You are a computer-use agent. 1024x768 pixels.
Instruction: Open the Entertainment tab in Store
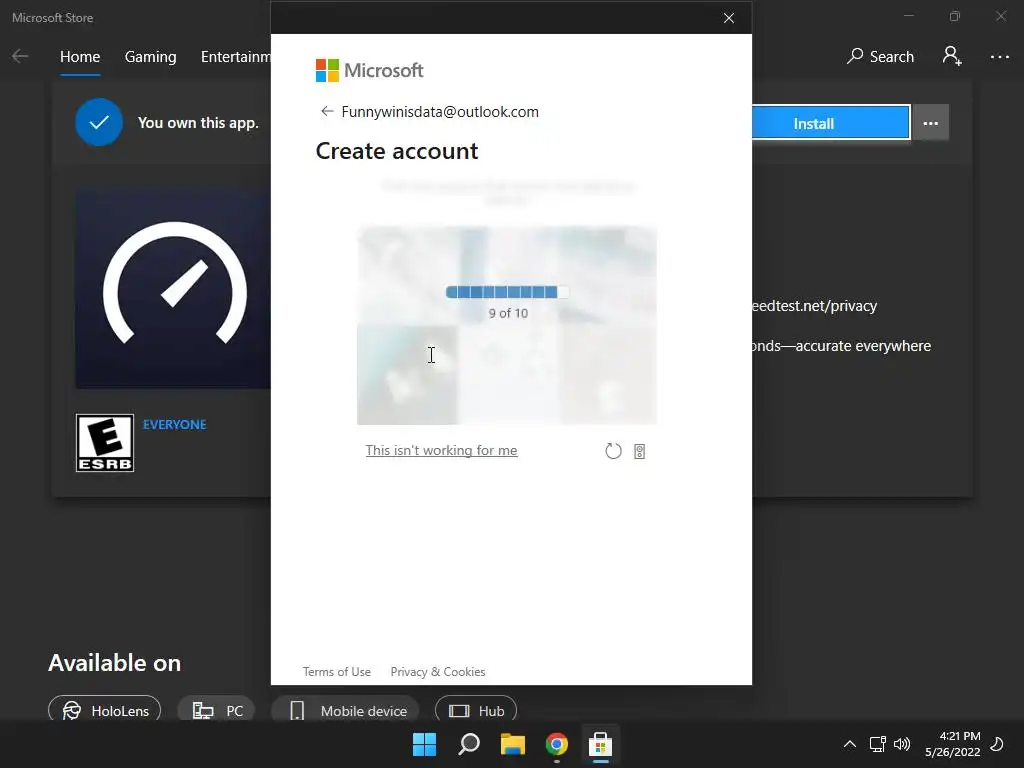[236, 57]
